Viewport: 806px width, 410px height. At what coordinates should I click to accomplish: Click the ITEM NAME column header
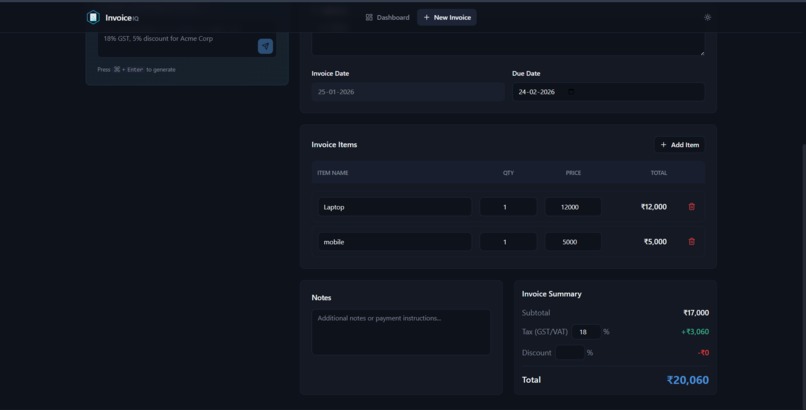coord(333,173)
